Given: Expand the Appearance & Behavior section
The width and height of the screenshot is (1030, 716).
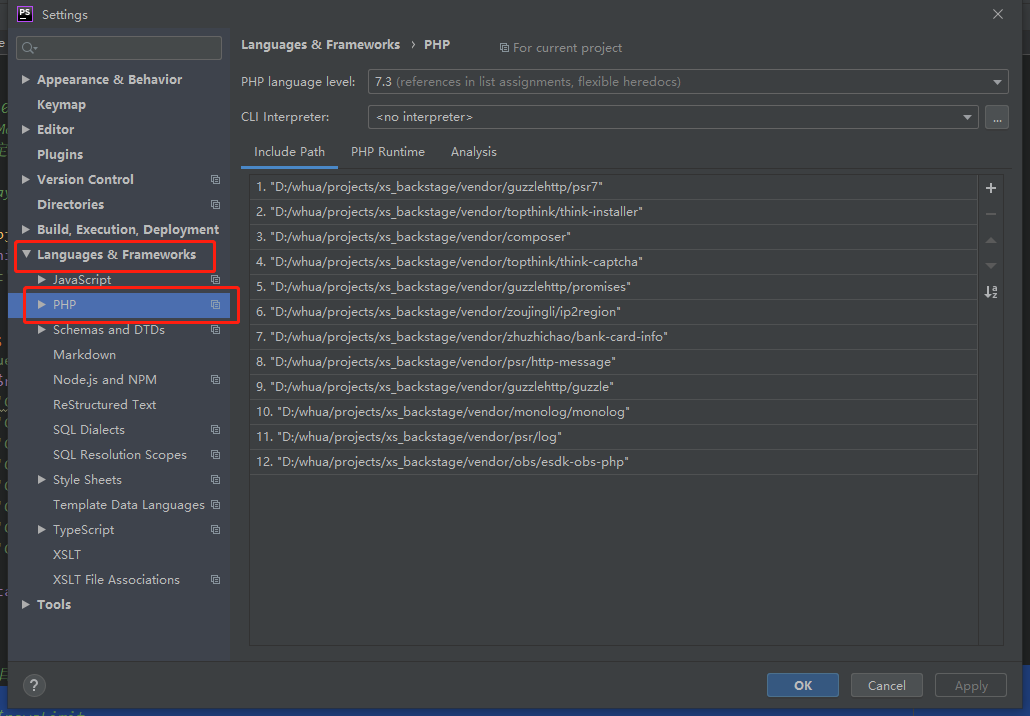Looking at the screenshot, I should pos(25,79).
